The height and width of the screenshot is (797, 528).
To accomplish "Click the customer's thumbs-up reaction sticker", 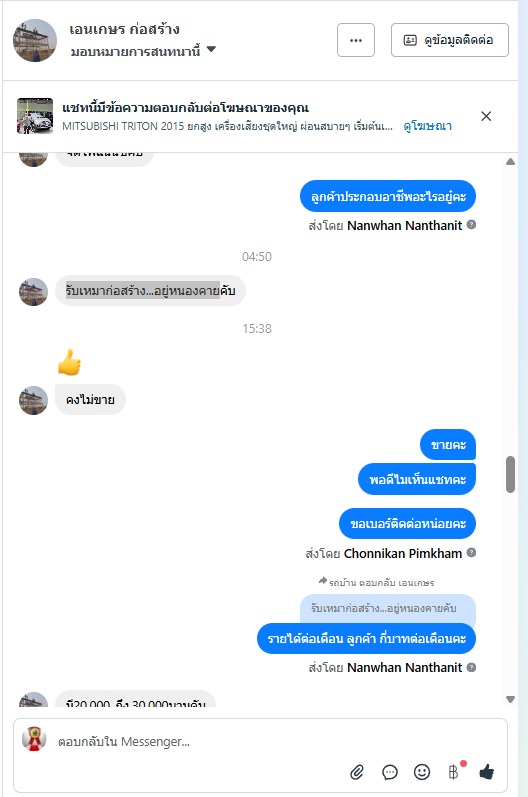I will pyautogui.click(x=70, y=362).
